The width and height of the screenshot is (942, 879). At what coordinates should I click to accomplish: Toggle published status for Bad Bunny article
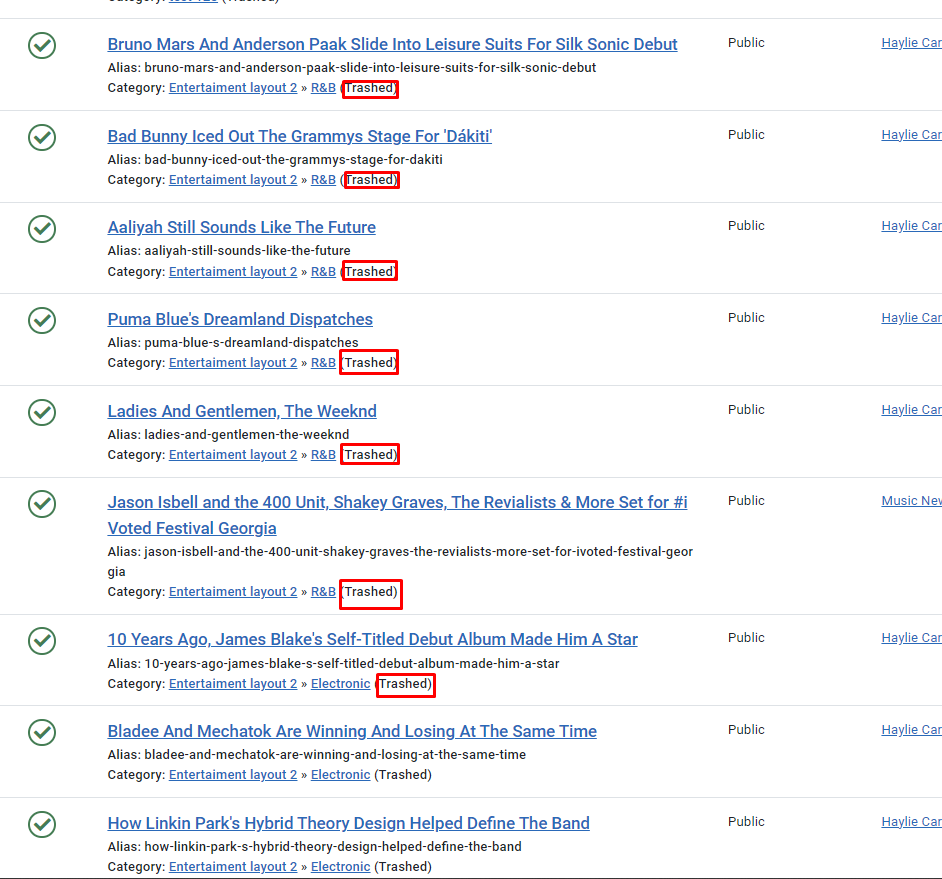pyautogui.click(x=42, y=137)
